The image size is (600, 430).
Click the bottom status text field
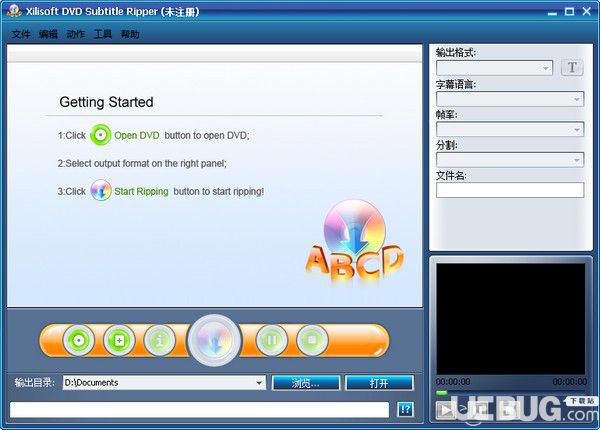tap(199, 410)
